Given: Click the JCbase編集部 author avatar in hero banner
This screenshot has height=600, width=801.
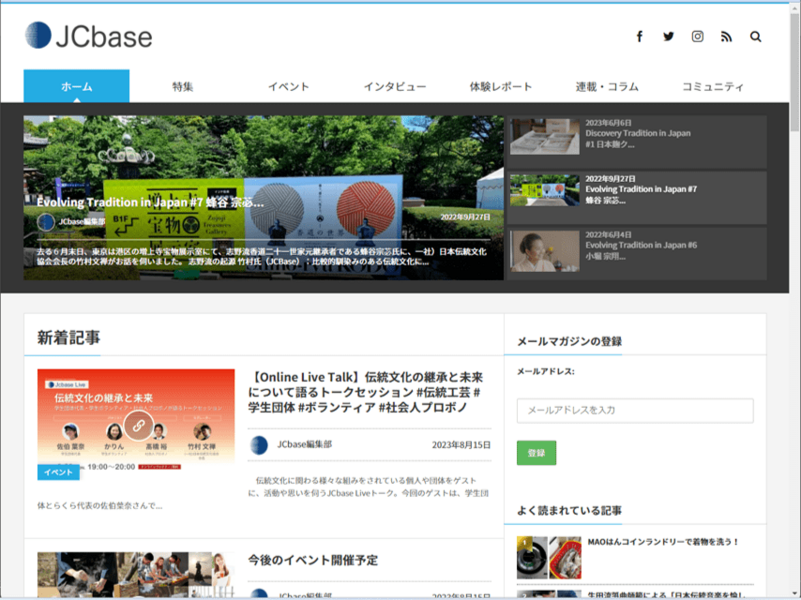Looking at the screenshot, I should click(46, 222).
